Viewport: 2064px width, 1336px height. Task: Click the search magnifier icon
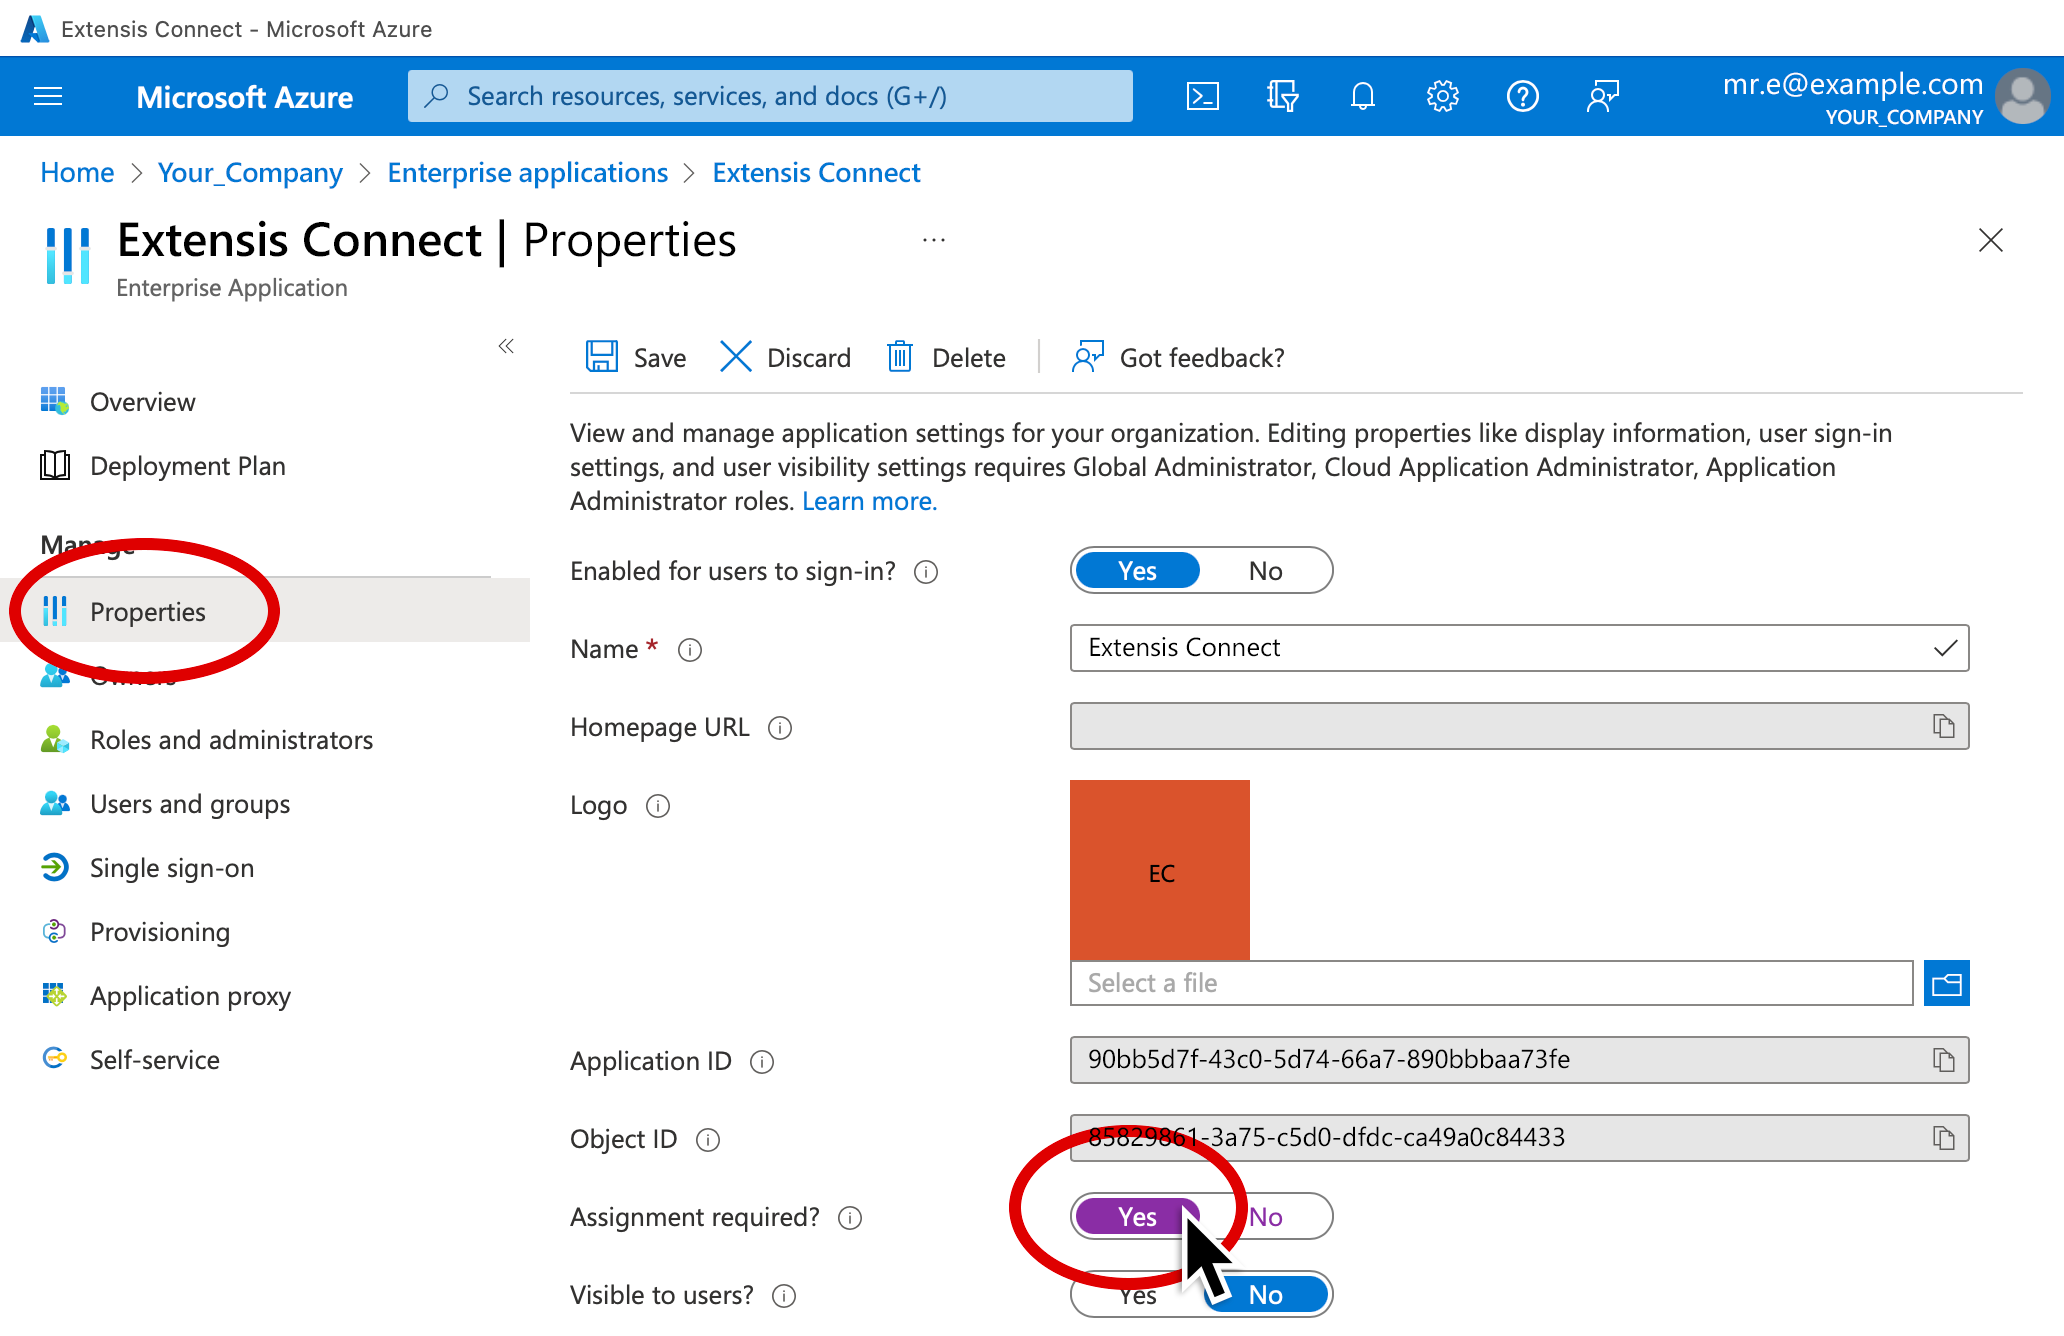click(436, 96)
